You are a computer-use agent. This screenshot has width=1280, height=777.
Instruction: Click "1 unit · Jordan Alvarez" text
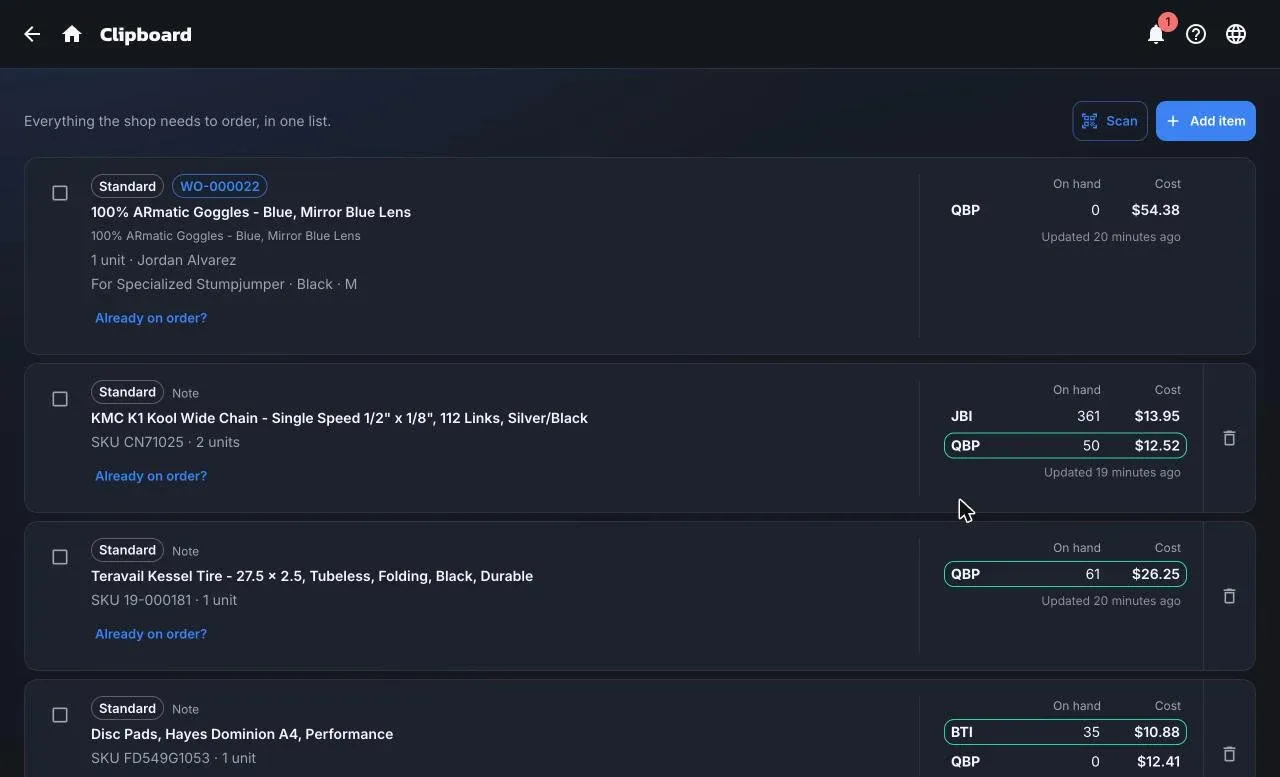164,260
